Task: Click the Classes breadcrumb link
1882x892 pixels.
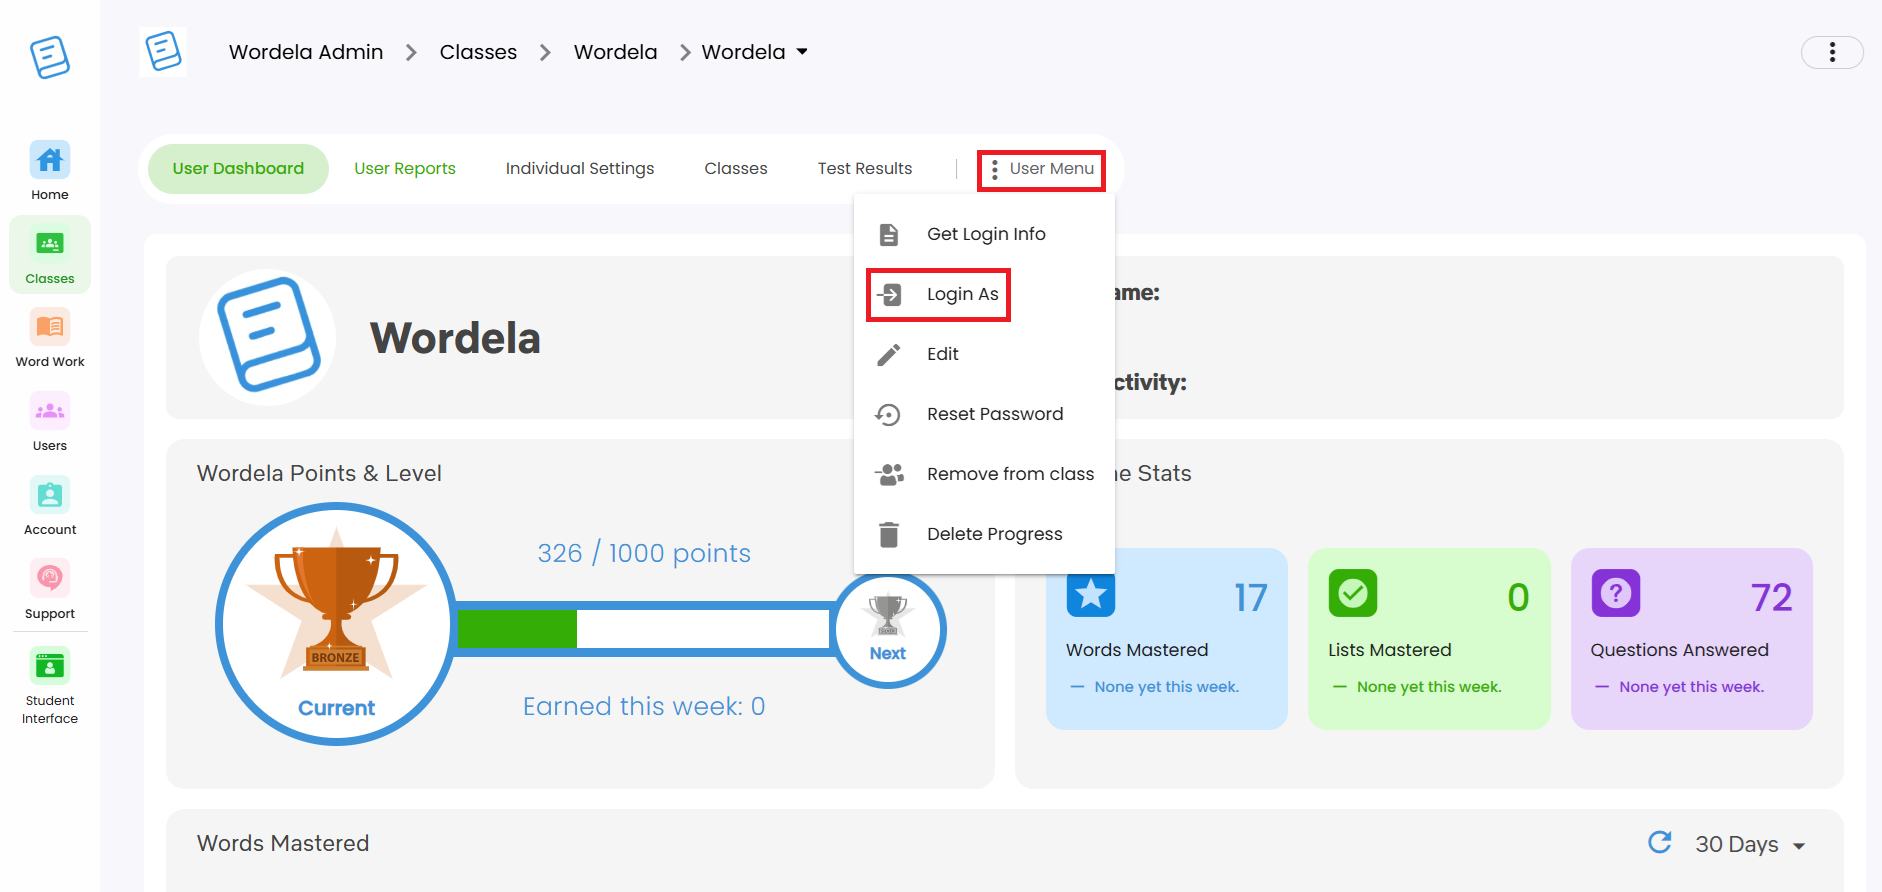Action: coord(478,52)
